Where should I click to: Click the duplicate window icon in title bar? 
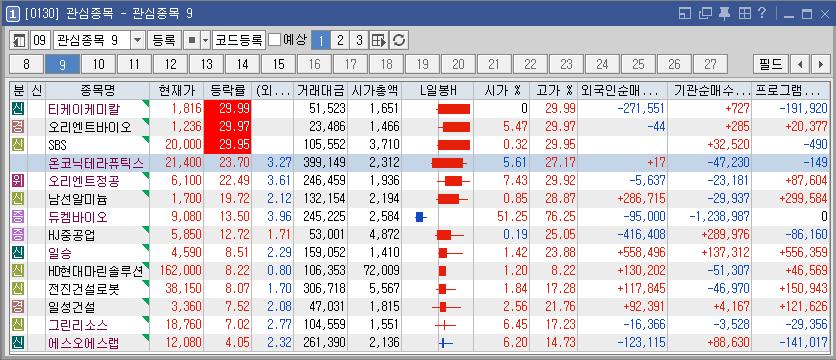pos(705,13)
